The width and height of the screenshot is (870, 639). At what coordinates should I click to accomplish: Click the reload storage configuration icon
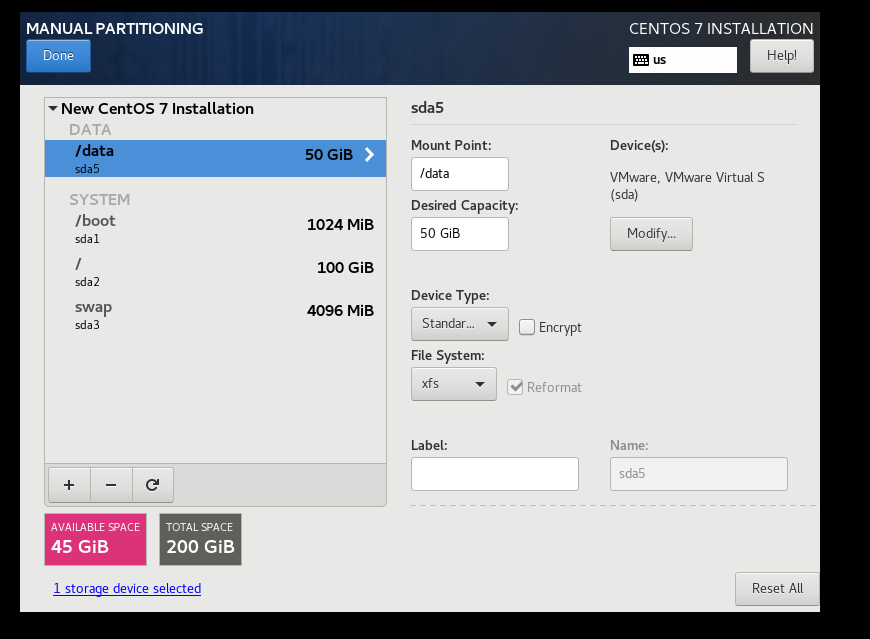pos(153,485)
